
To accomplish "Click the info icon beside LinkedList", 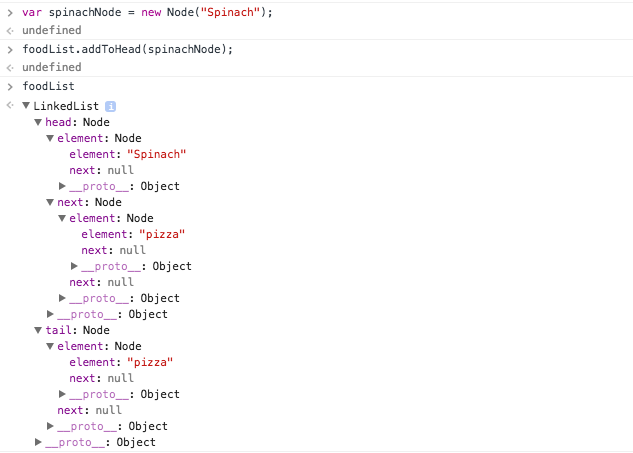I will point(110,106).
